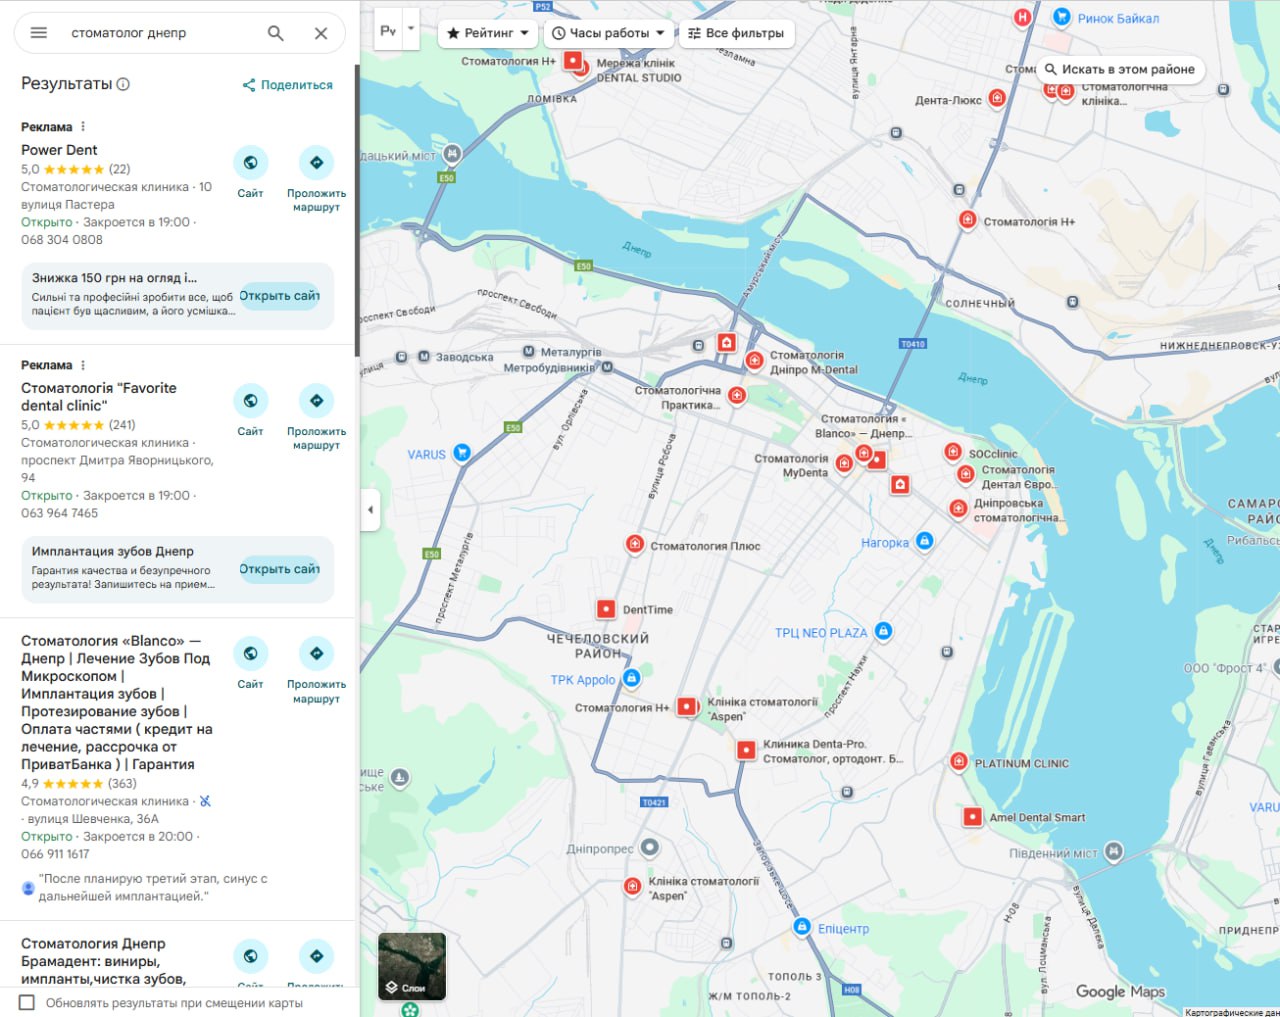Open the Часы работы dropdown
Image resolution: width=1280 pixels, height=1017 pixels.
[608, 32]
